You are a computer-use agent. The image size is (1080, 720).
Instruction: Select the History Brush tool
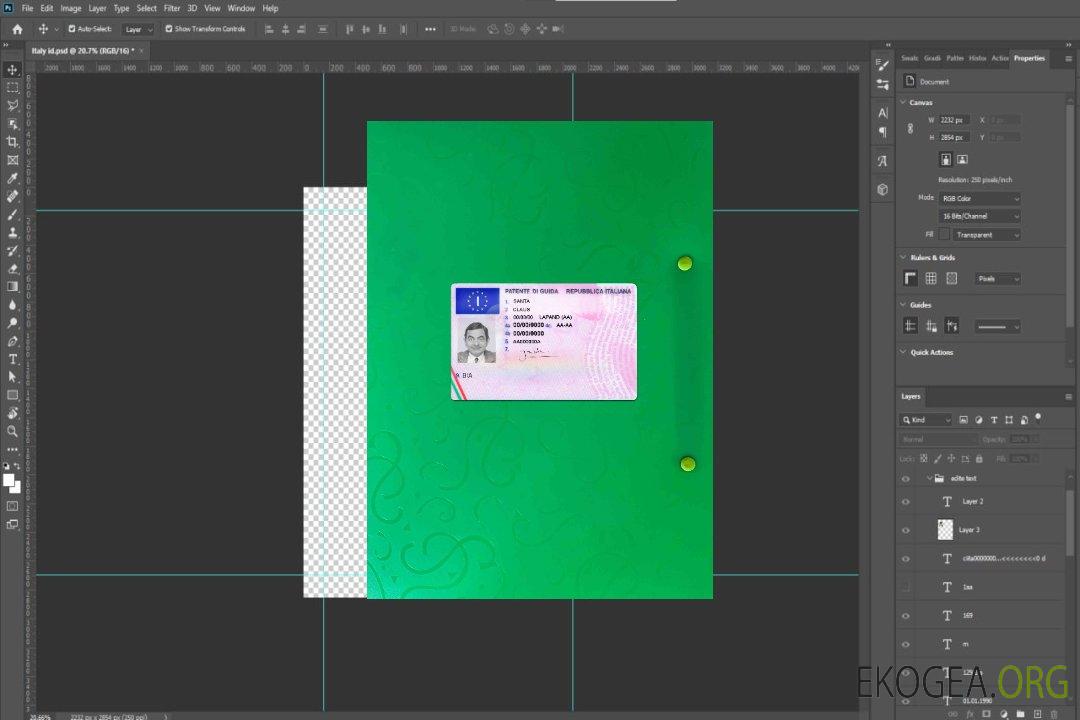pos(12,251)
